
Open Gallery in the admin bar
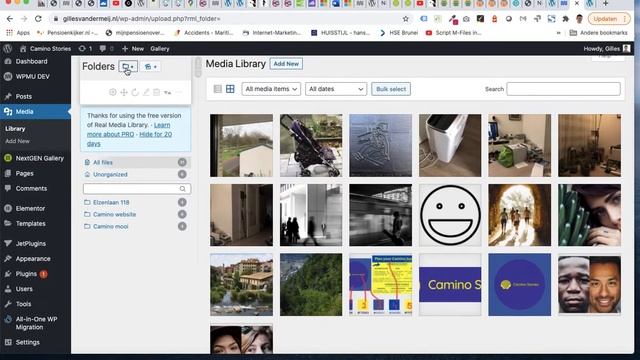[x=160, y=49]
